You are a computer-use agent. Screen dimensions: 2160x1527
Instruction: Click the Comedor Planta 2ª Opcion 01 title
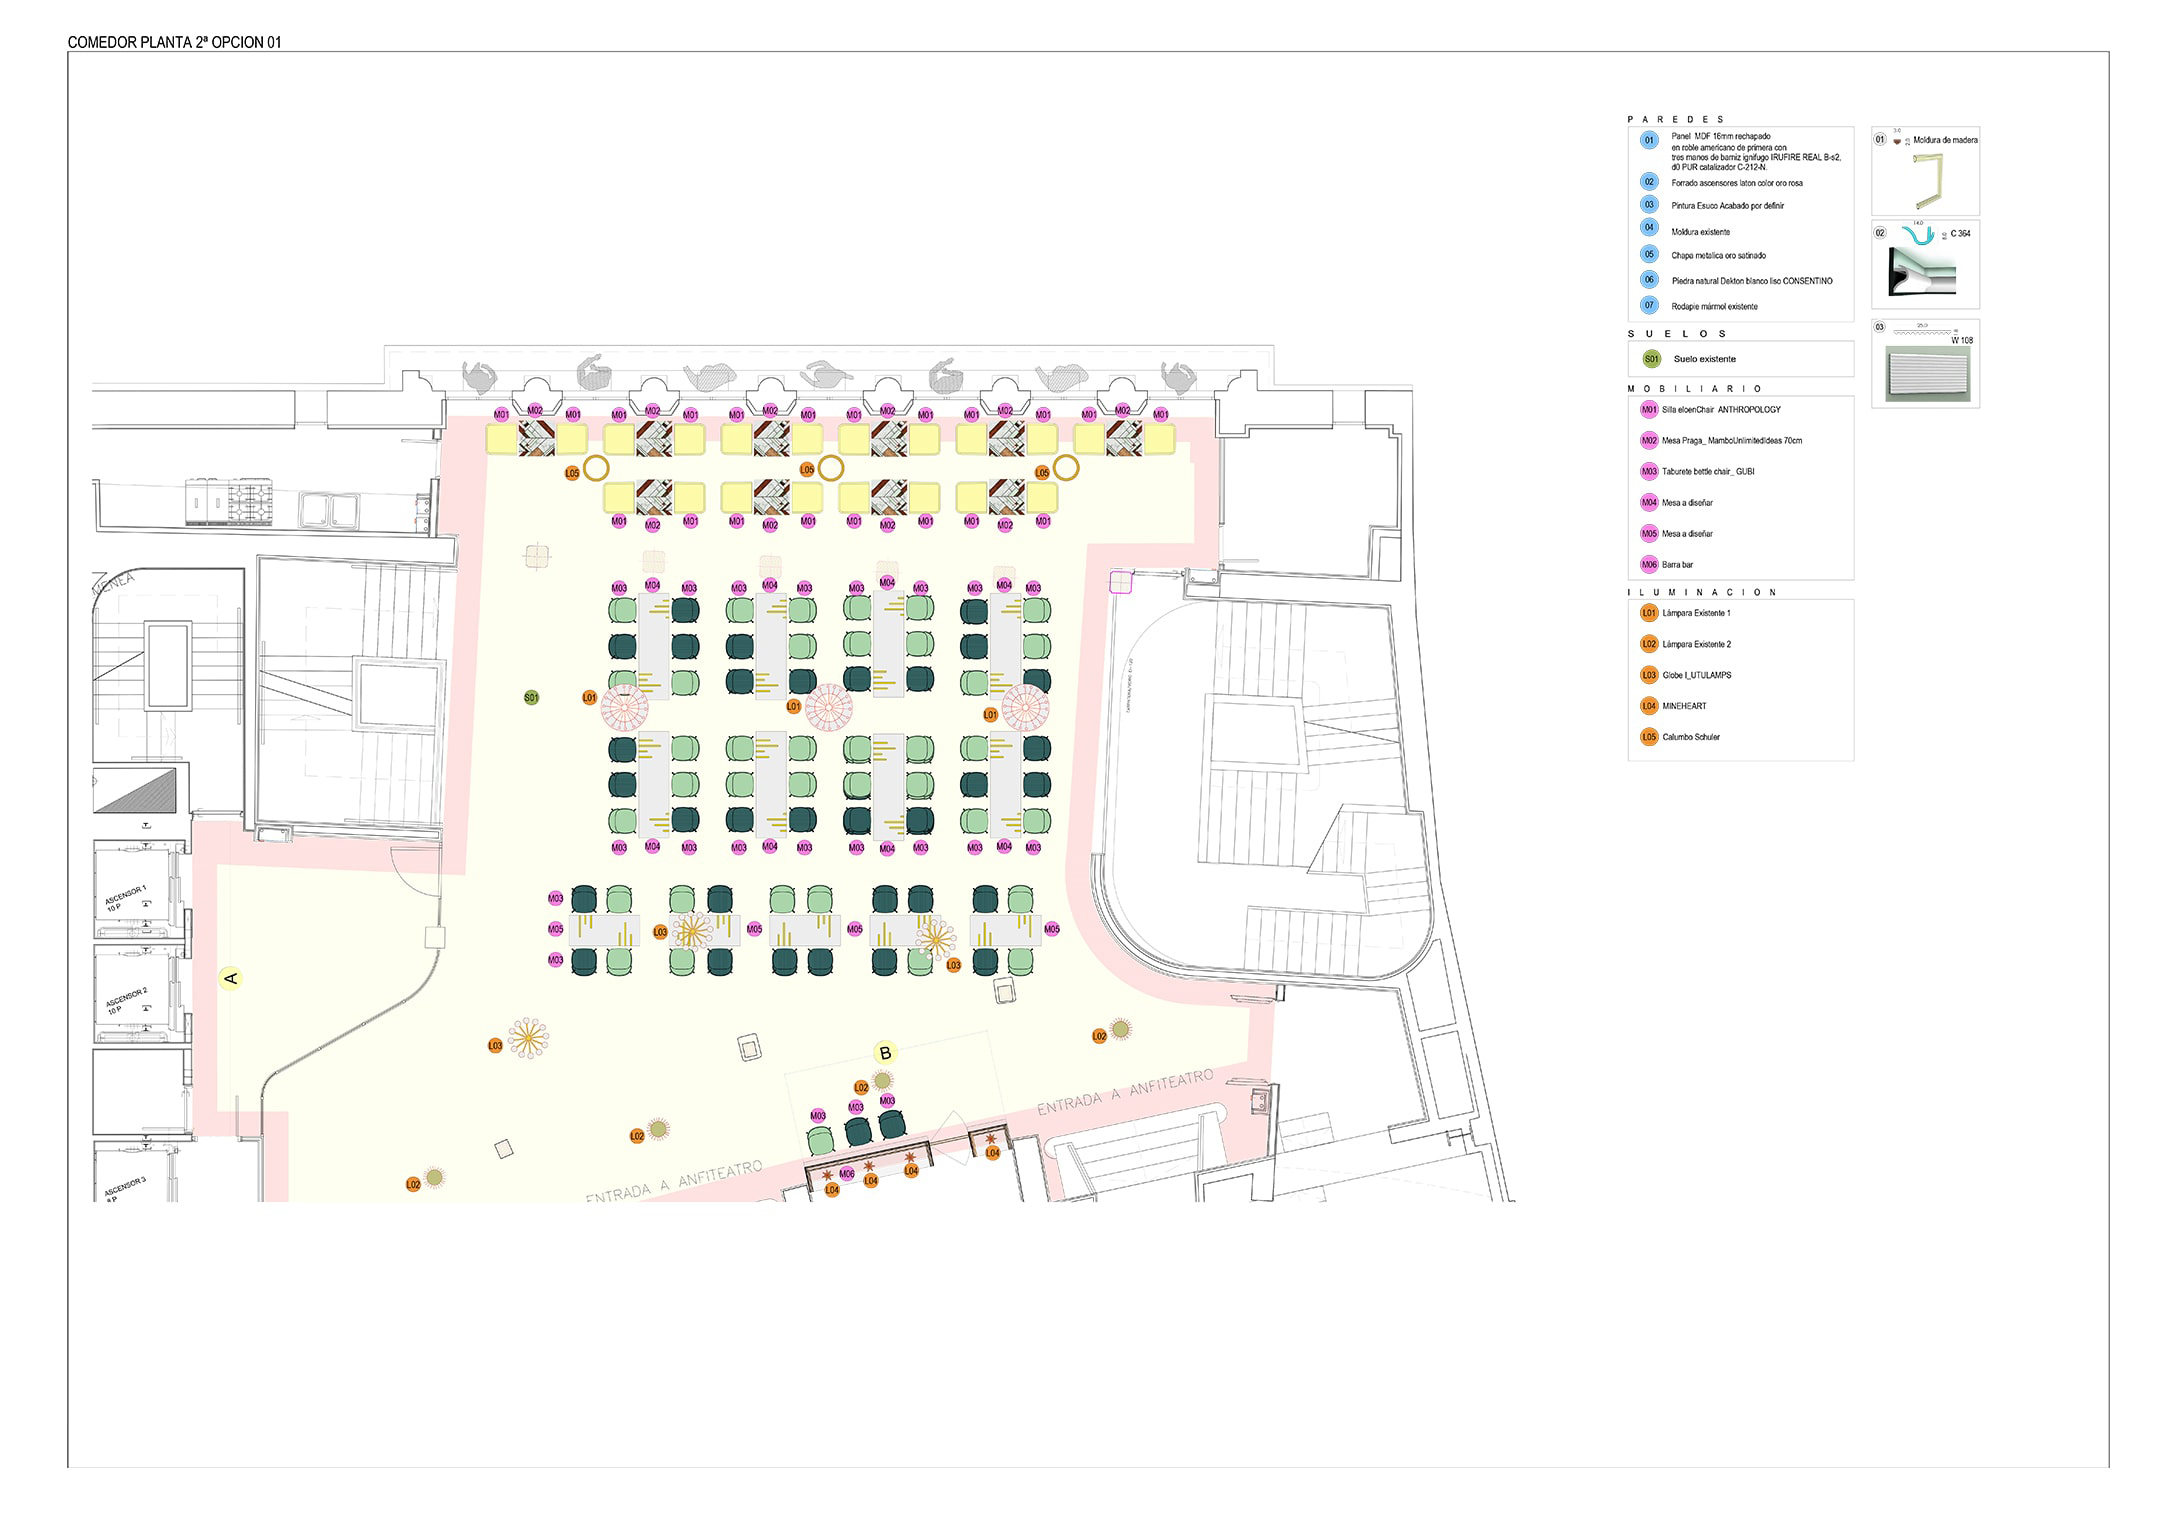[174, 42]
